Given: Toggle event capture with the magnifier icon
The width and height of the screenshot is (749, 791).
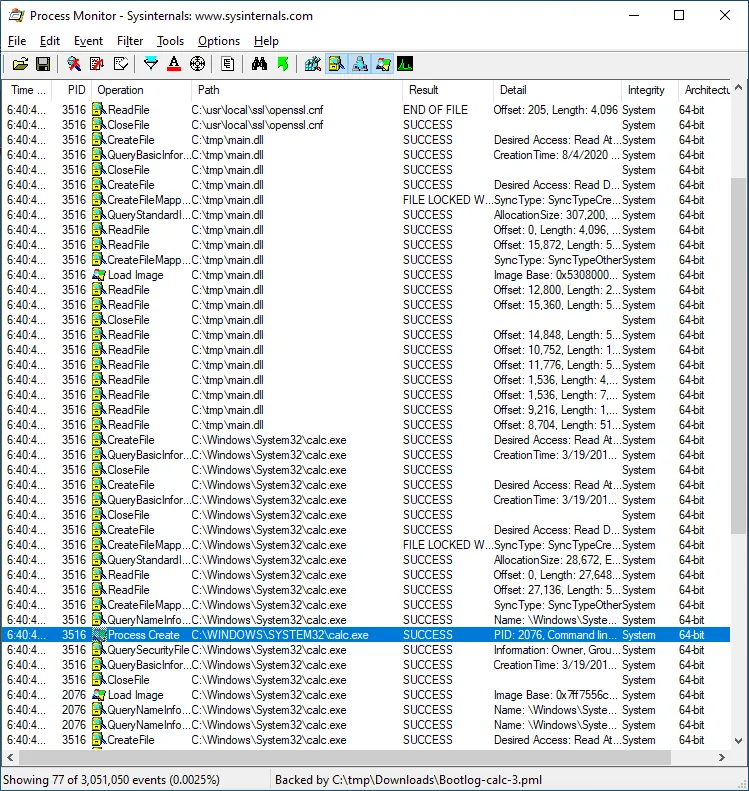Looking at the screenshot, I should (74, 64).
